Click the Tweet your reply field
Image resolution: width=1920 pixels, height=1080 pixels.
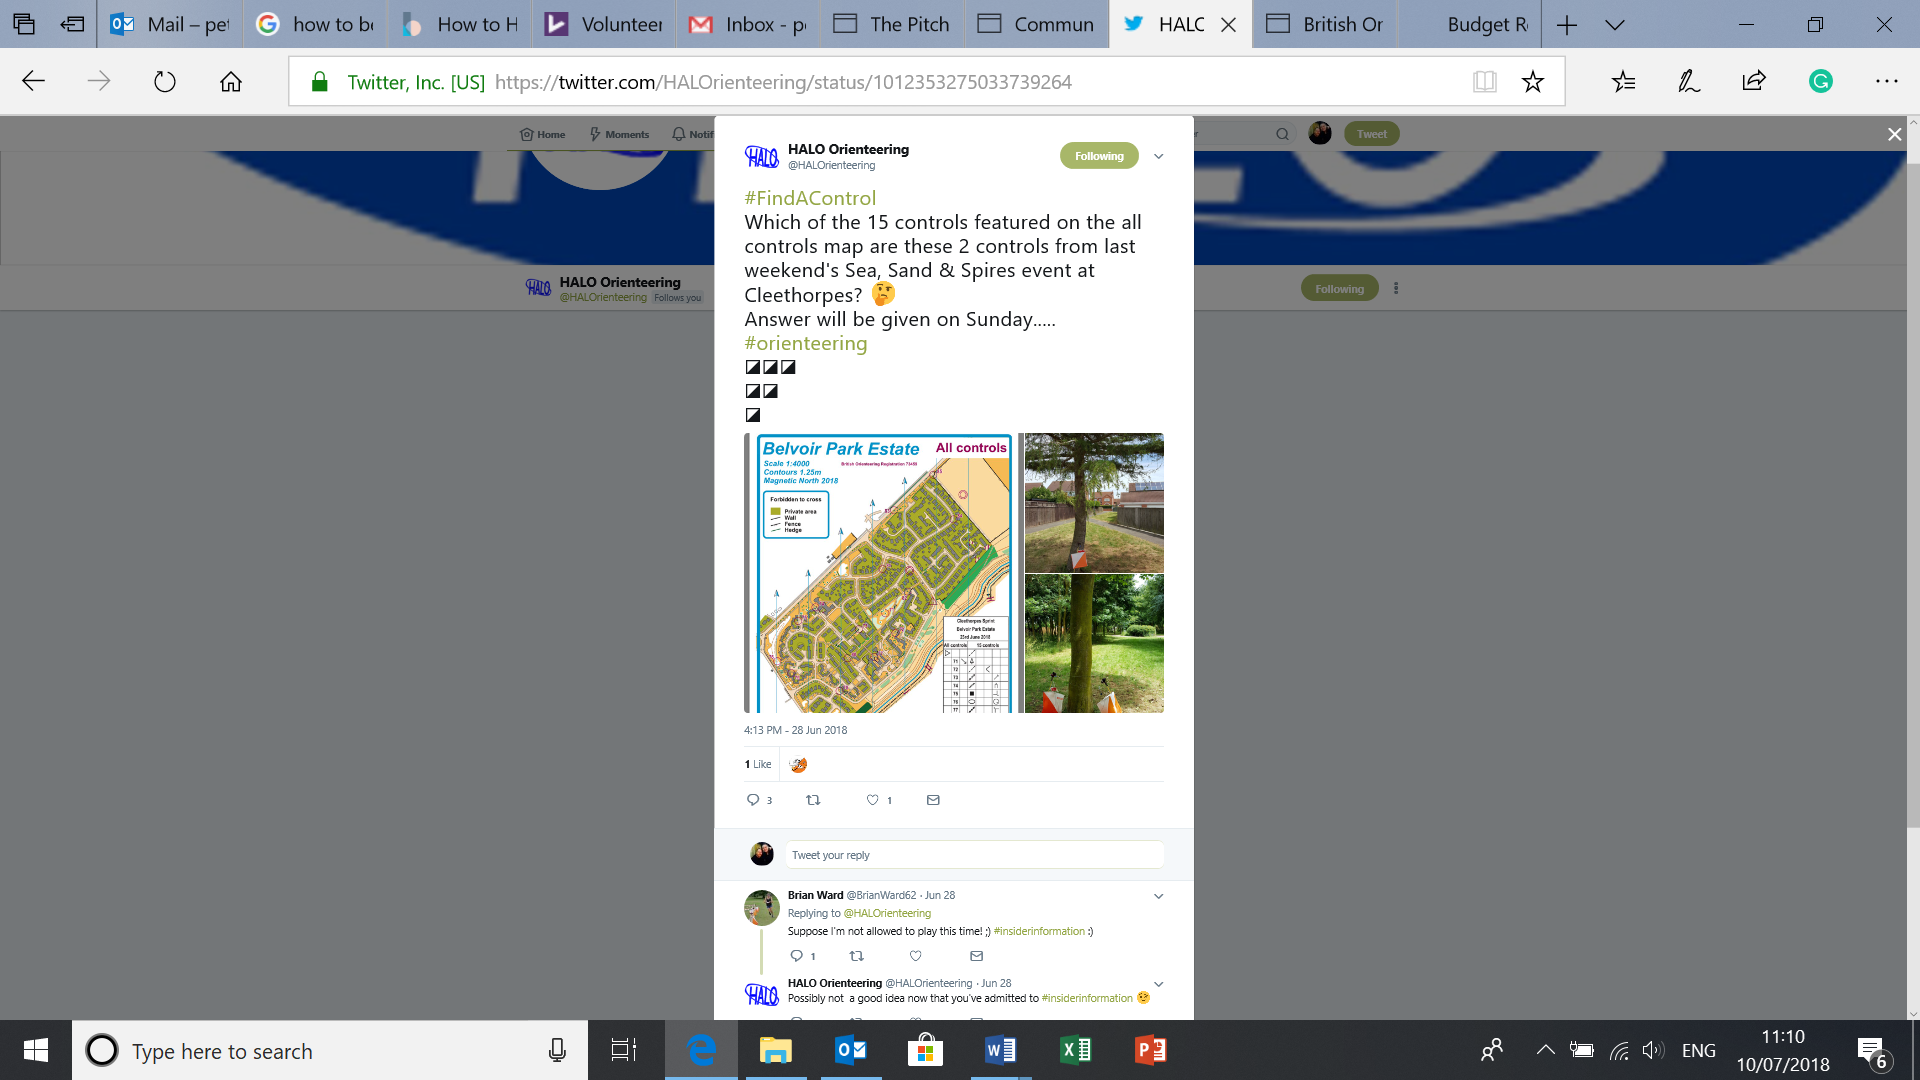tap(973, 855)
